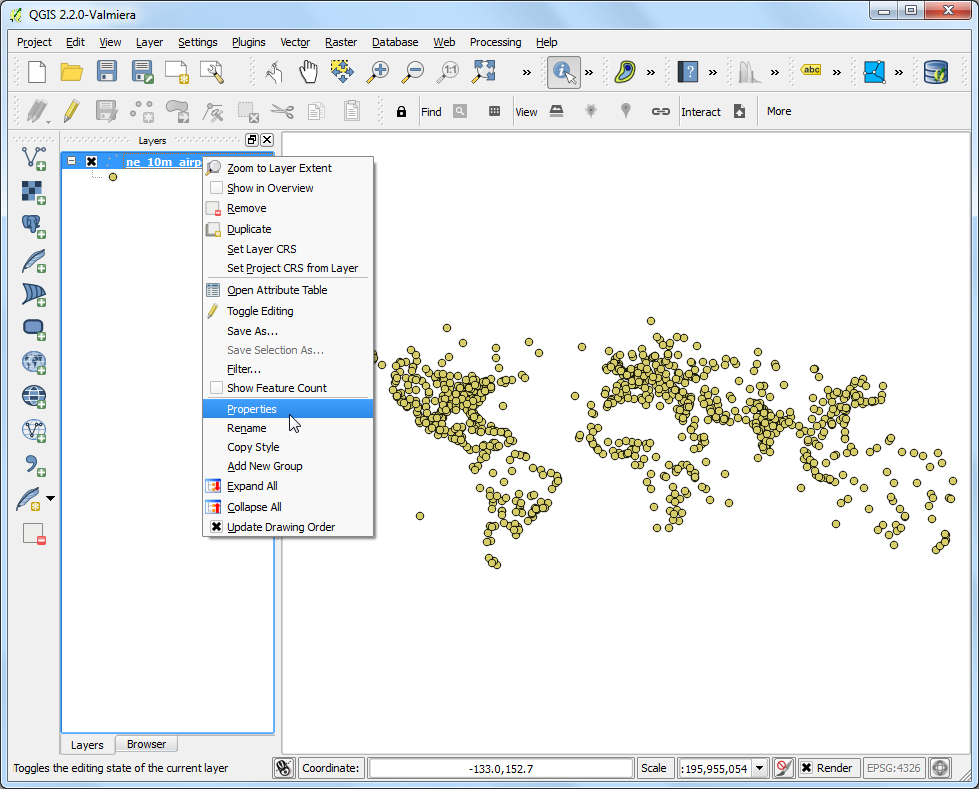Image resolution: width=979 pixels, height=789 pixels.
Task: Click the Add Raster Layer icon
Action: pos(34,193)
